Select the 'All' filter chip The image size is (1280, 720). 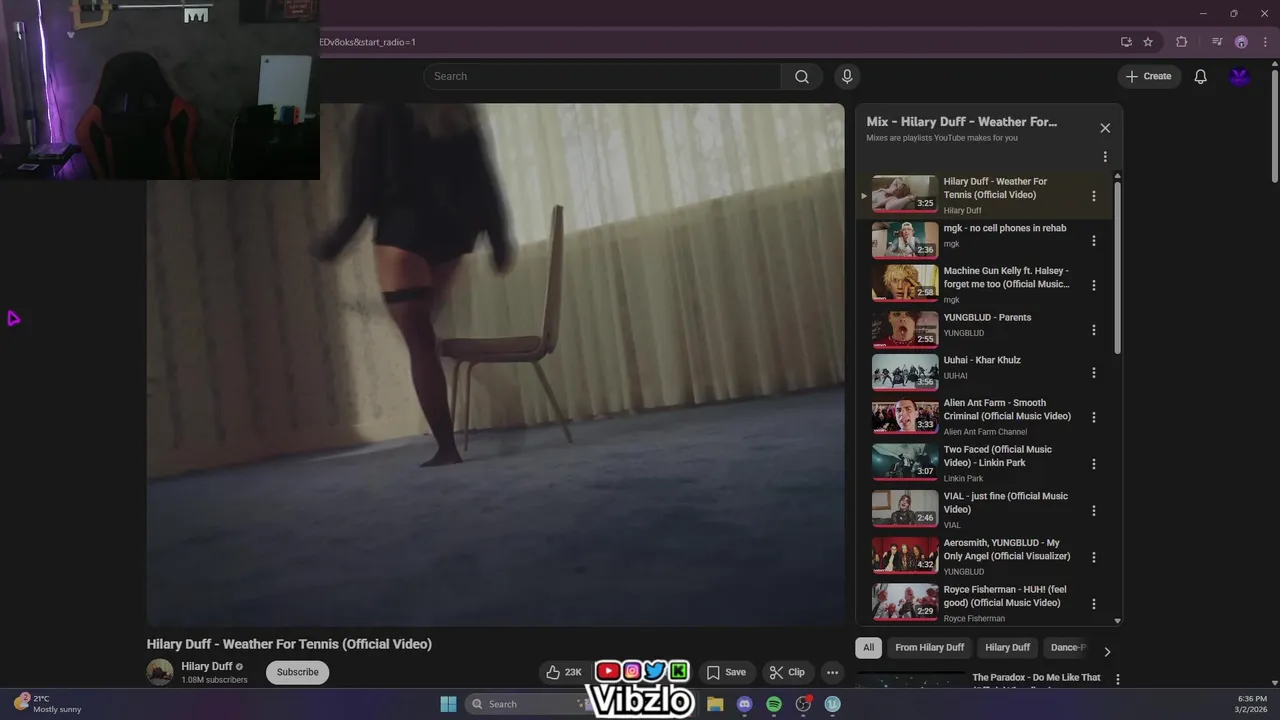868,648
